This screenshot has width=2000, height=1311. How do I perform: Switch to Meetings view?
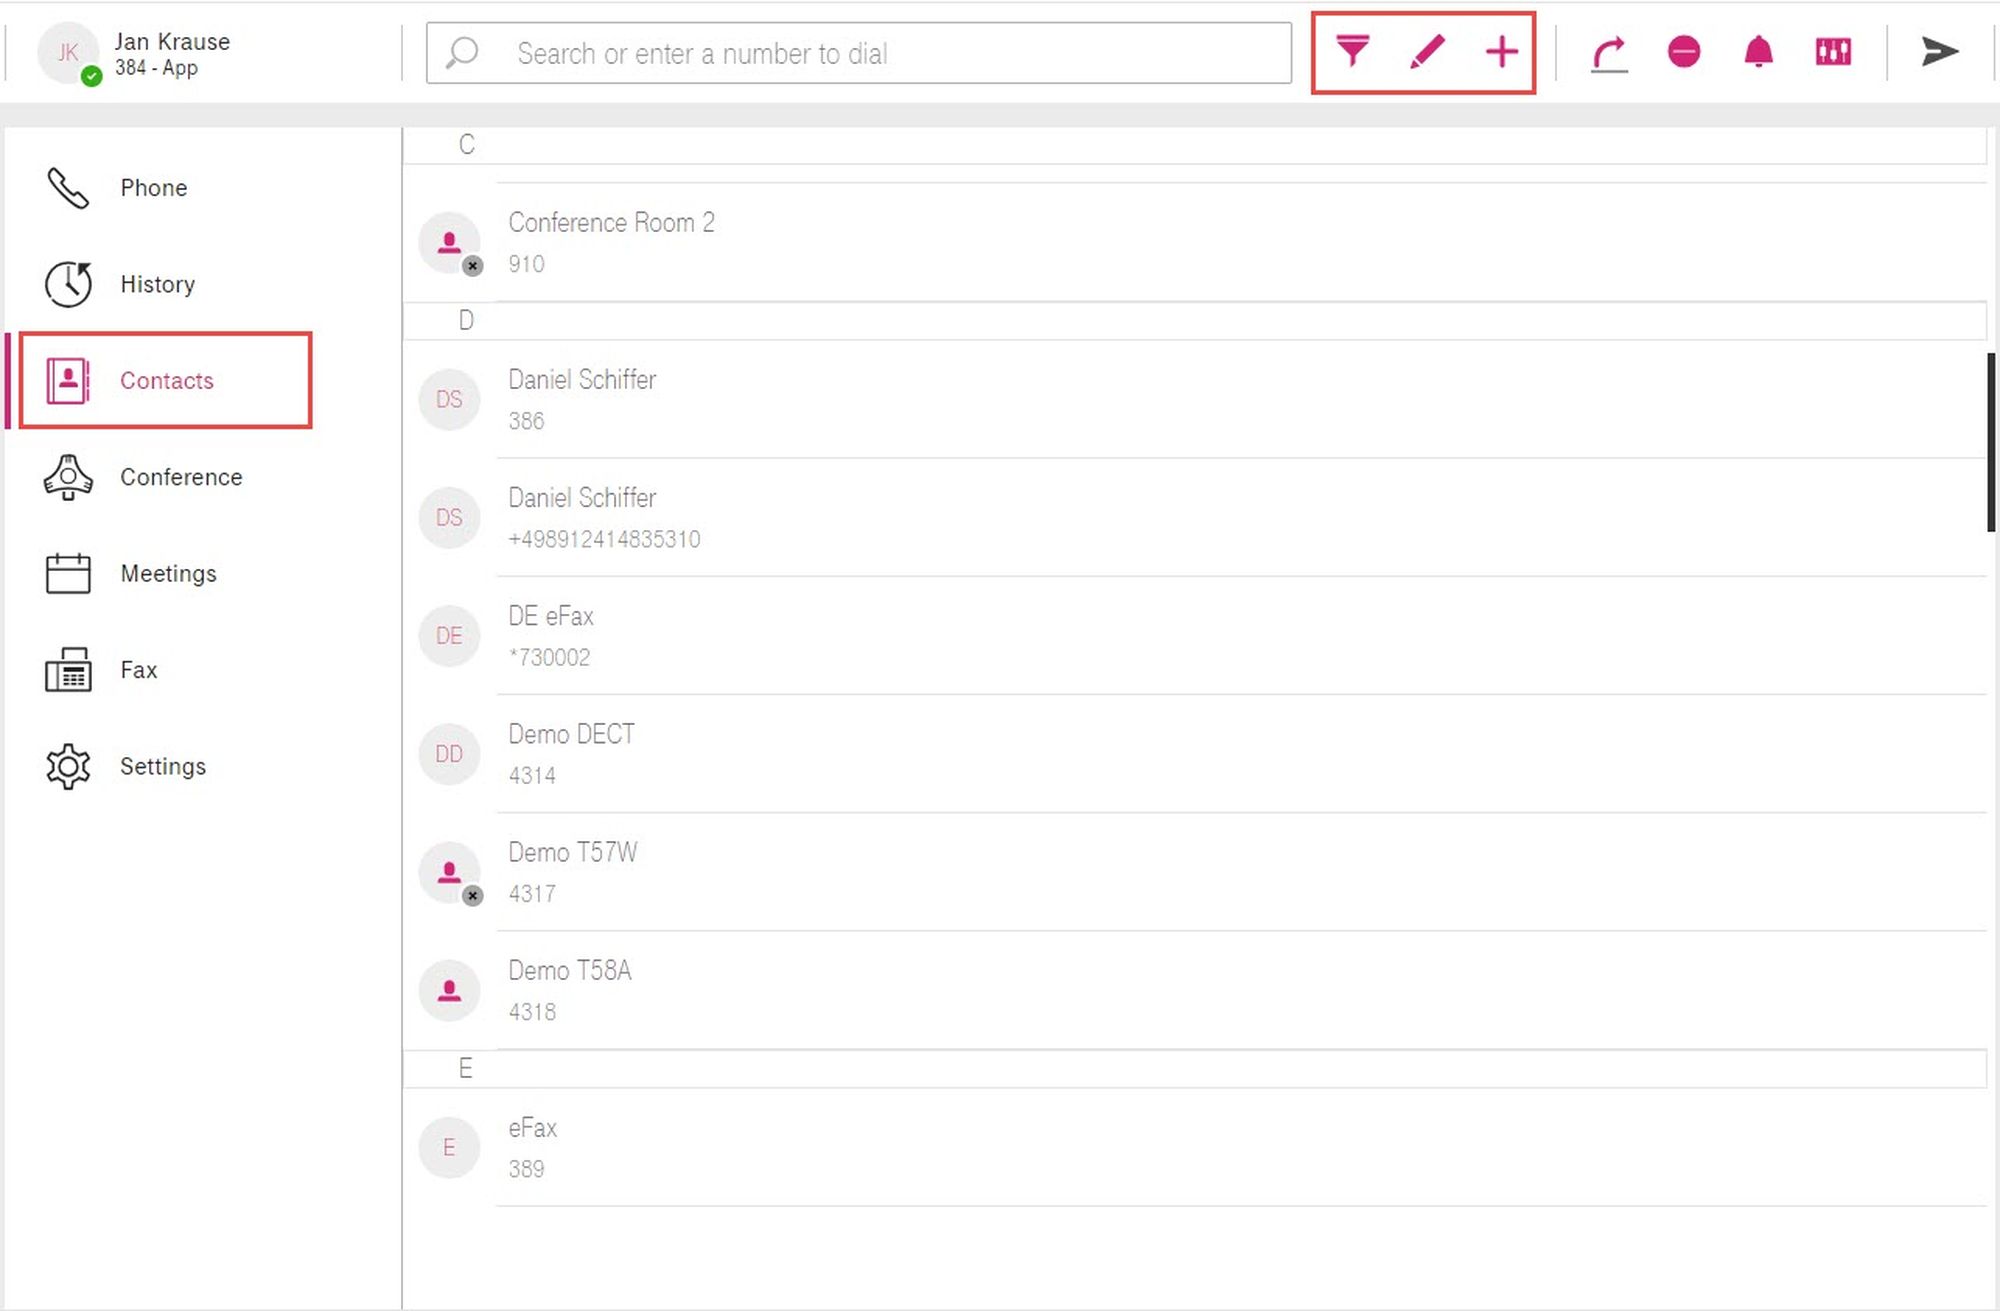(168, 574)
